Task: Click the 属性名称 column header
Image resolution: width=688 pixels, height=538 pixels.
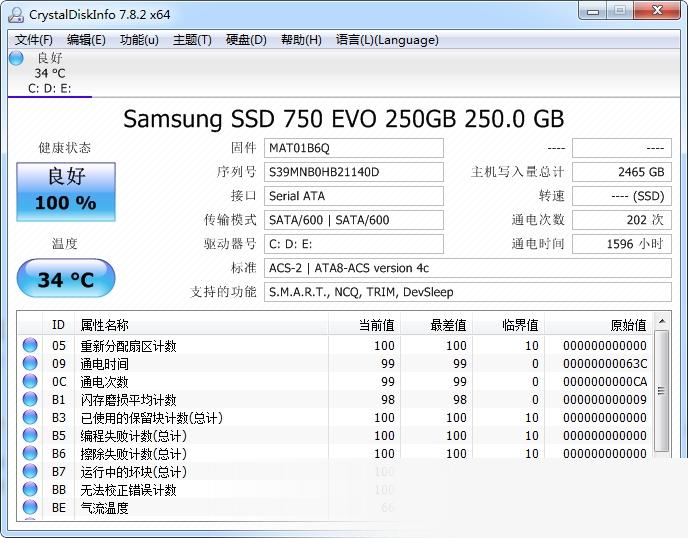Action: [201, 325]
